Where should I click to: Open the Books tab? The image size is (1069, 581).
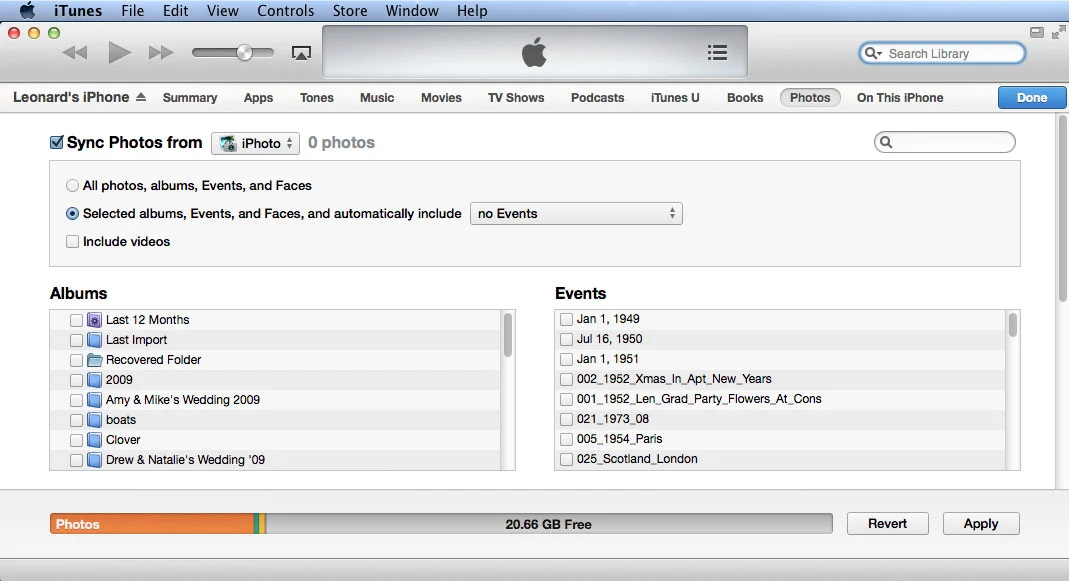(x=744, y=98)
